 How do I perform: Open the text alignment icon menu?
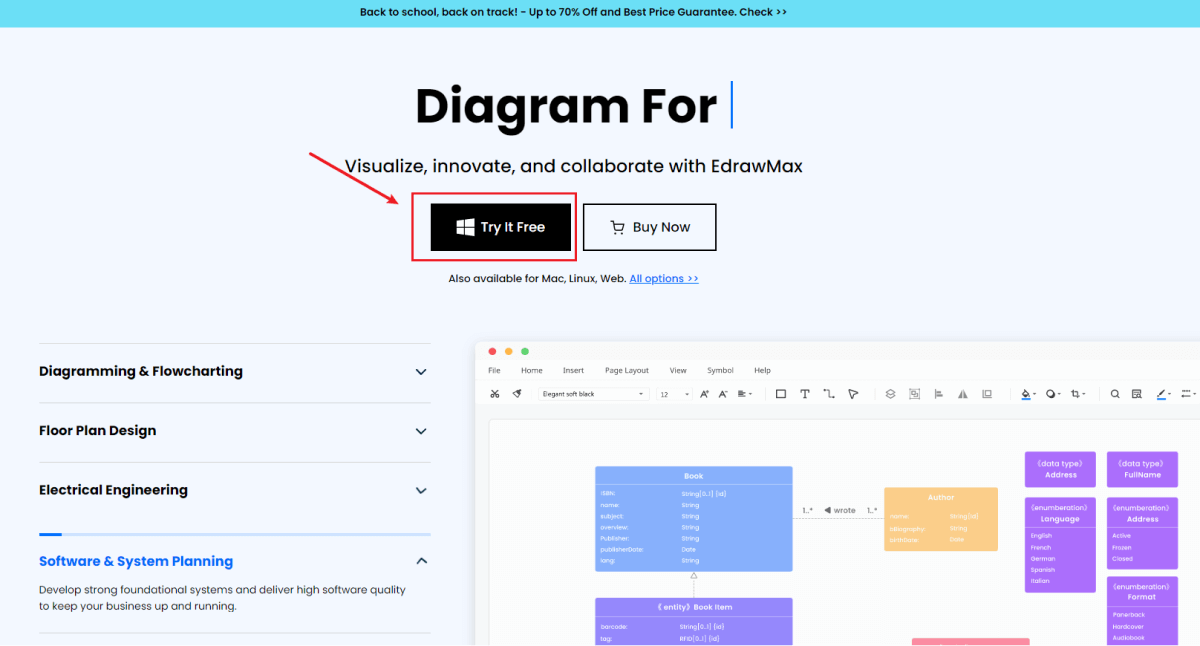coord(745,394)
